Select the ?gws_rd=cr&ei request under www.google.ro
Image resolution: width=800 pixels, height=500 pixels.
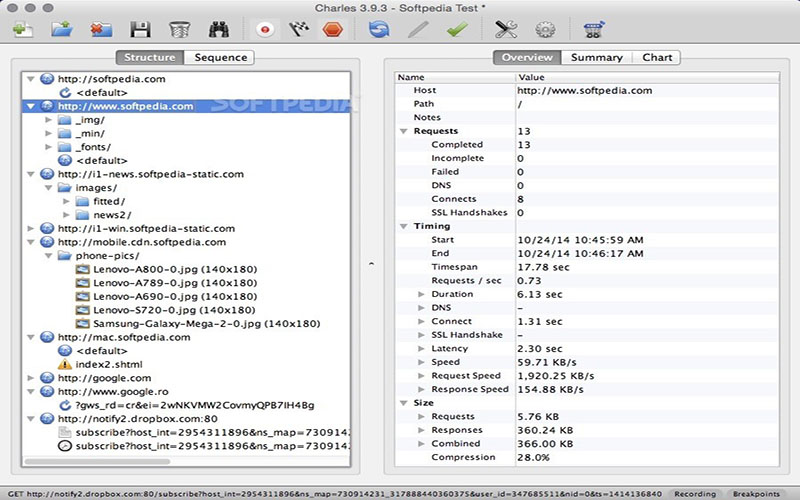click(x=194, y=405)
